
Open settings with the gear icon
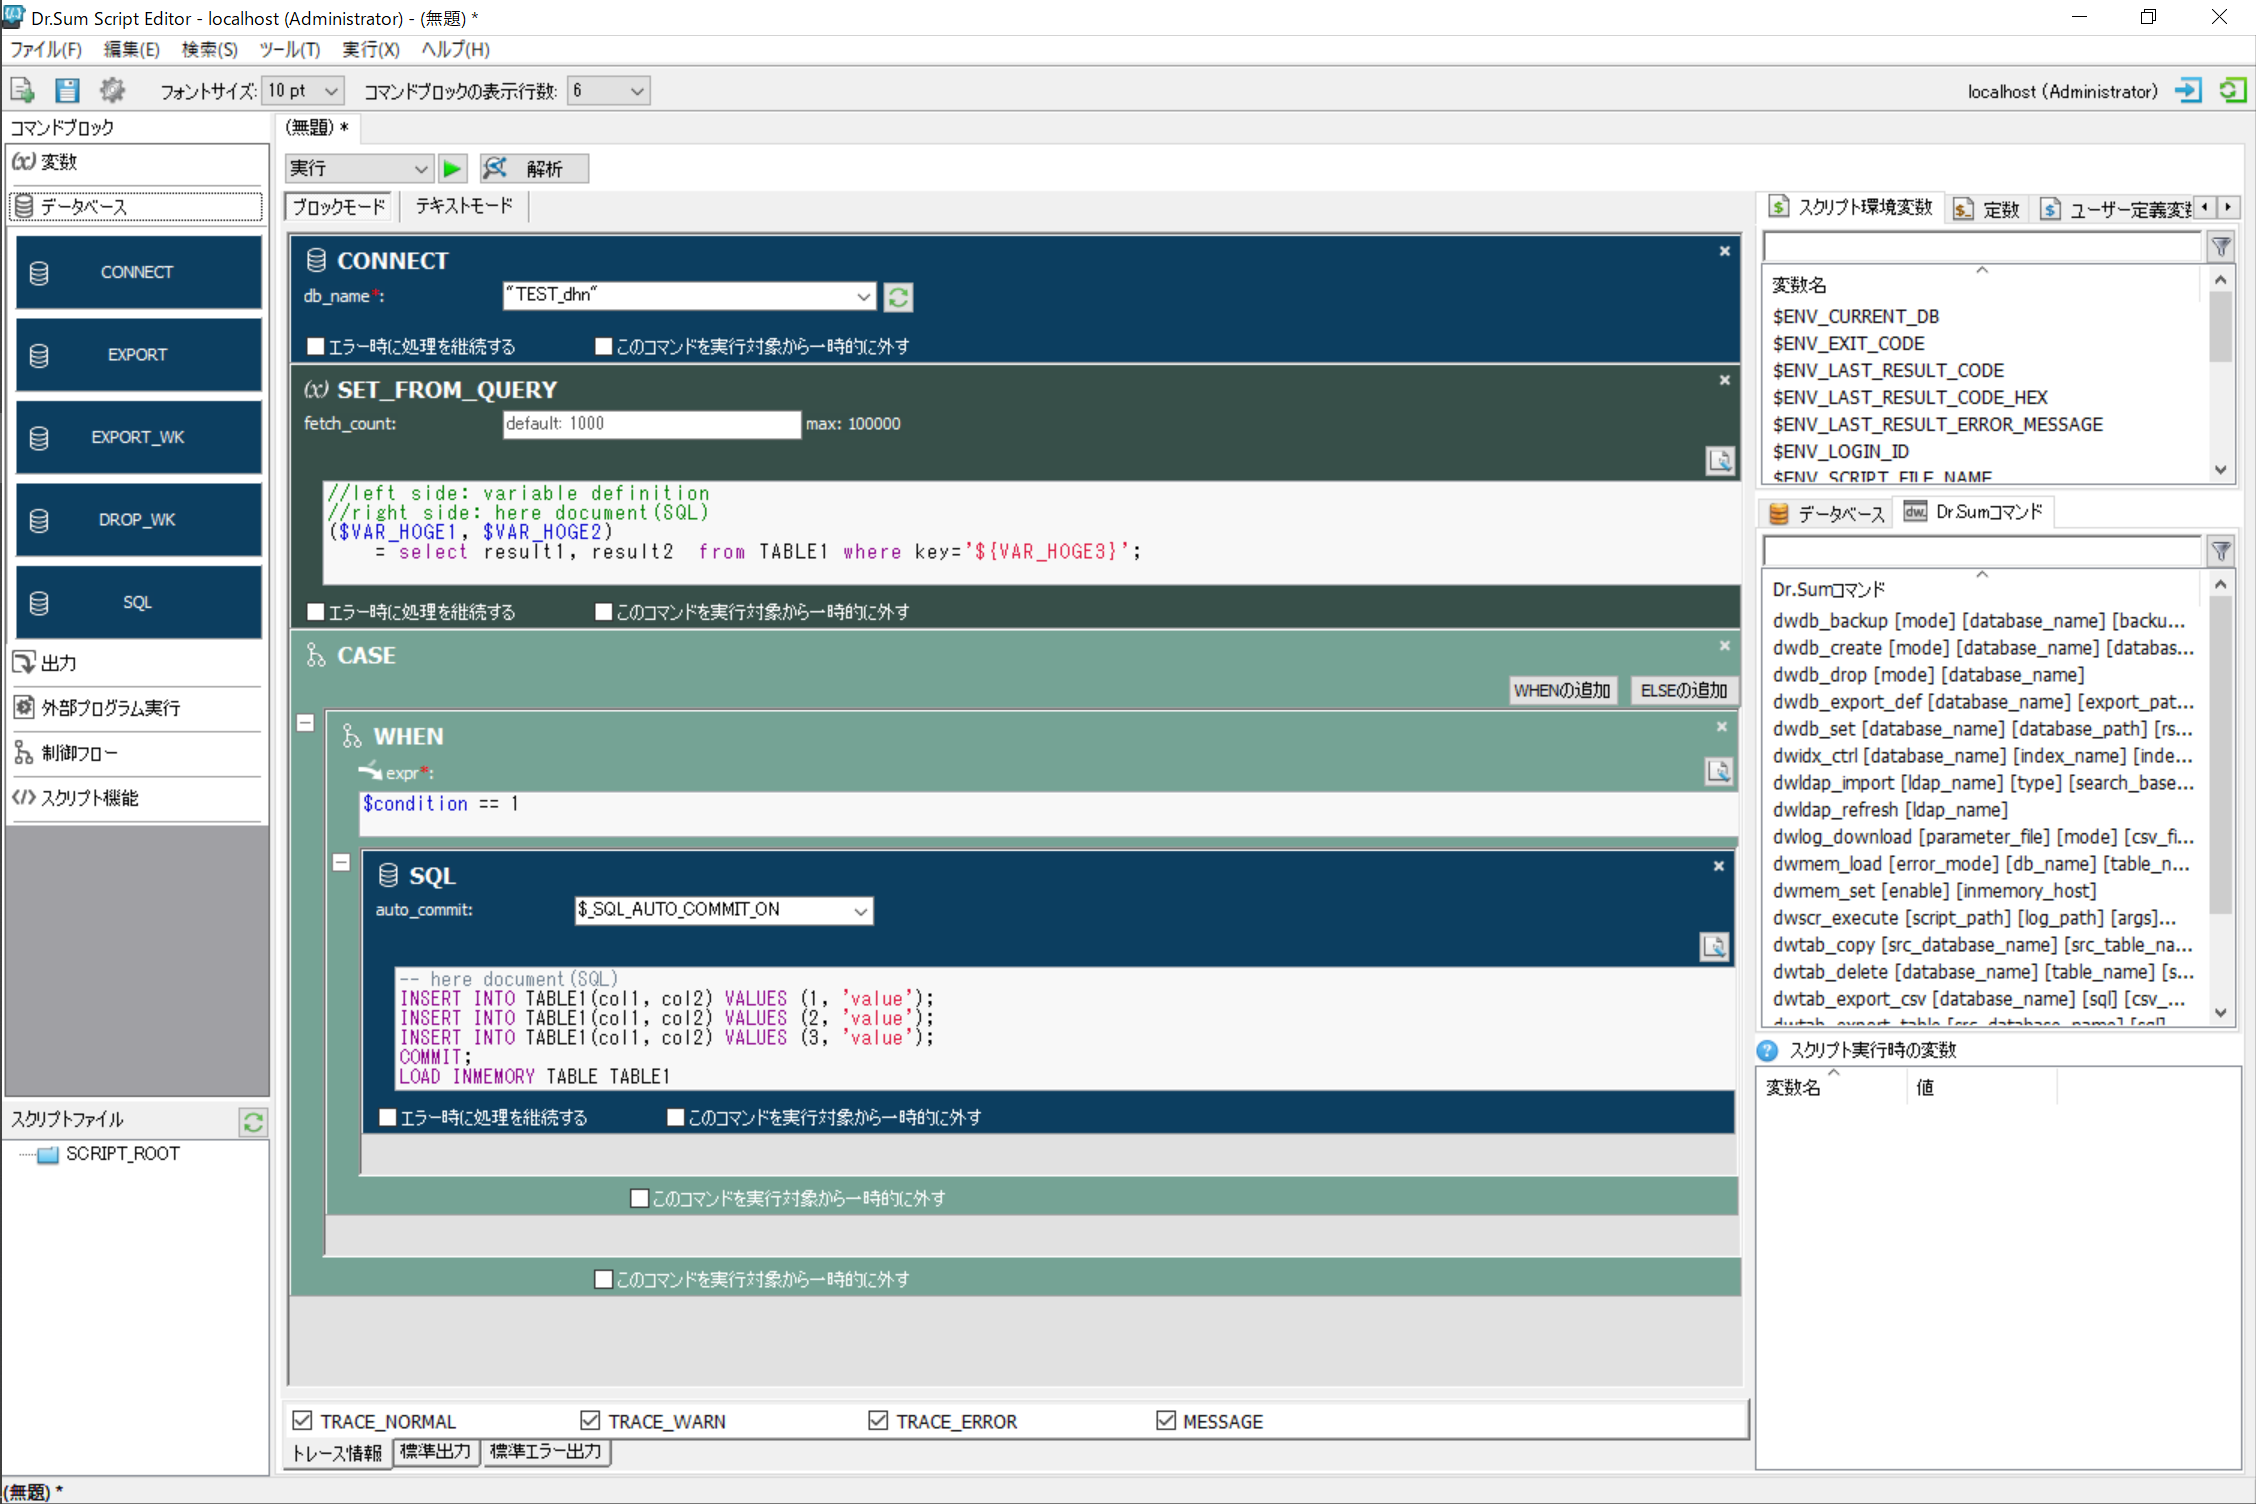click(x=112, y=90)
